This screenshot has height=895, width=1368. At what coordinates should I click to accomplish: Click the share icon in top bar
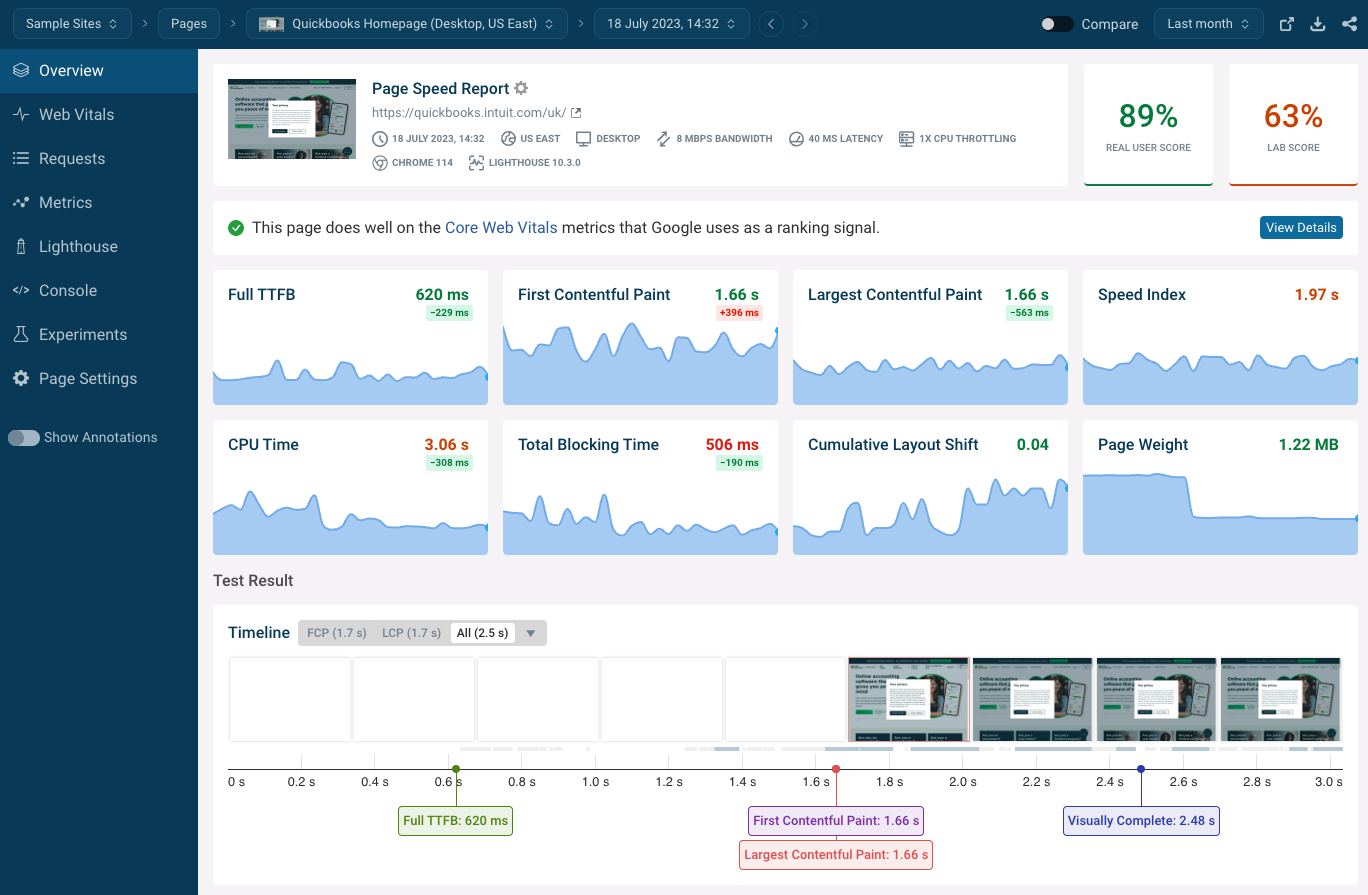tap(1350, 24)
